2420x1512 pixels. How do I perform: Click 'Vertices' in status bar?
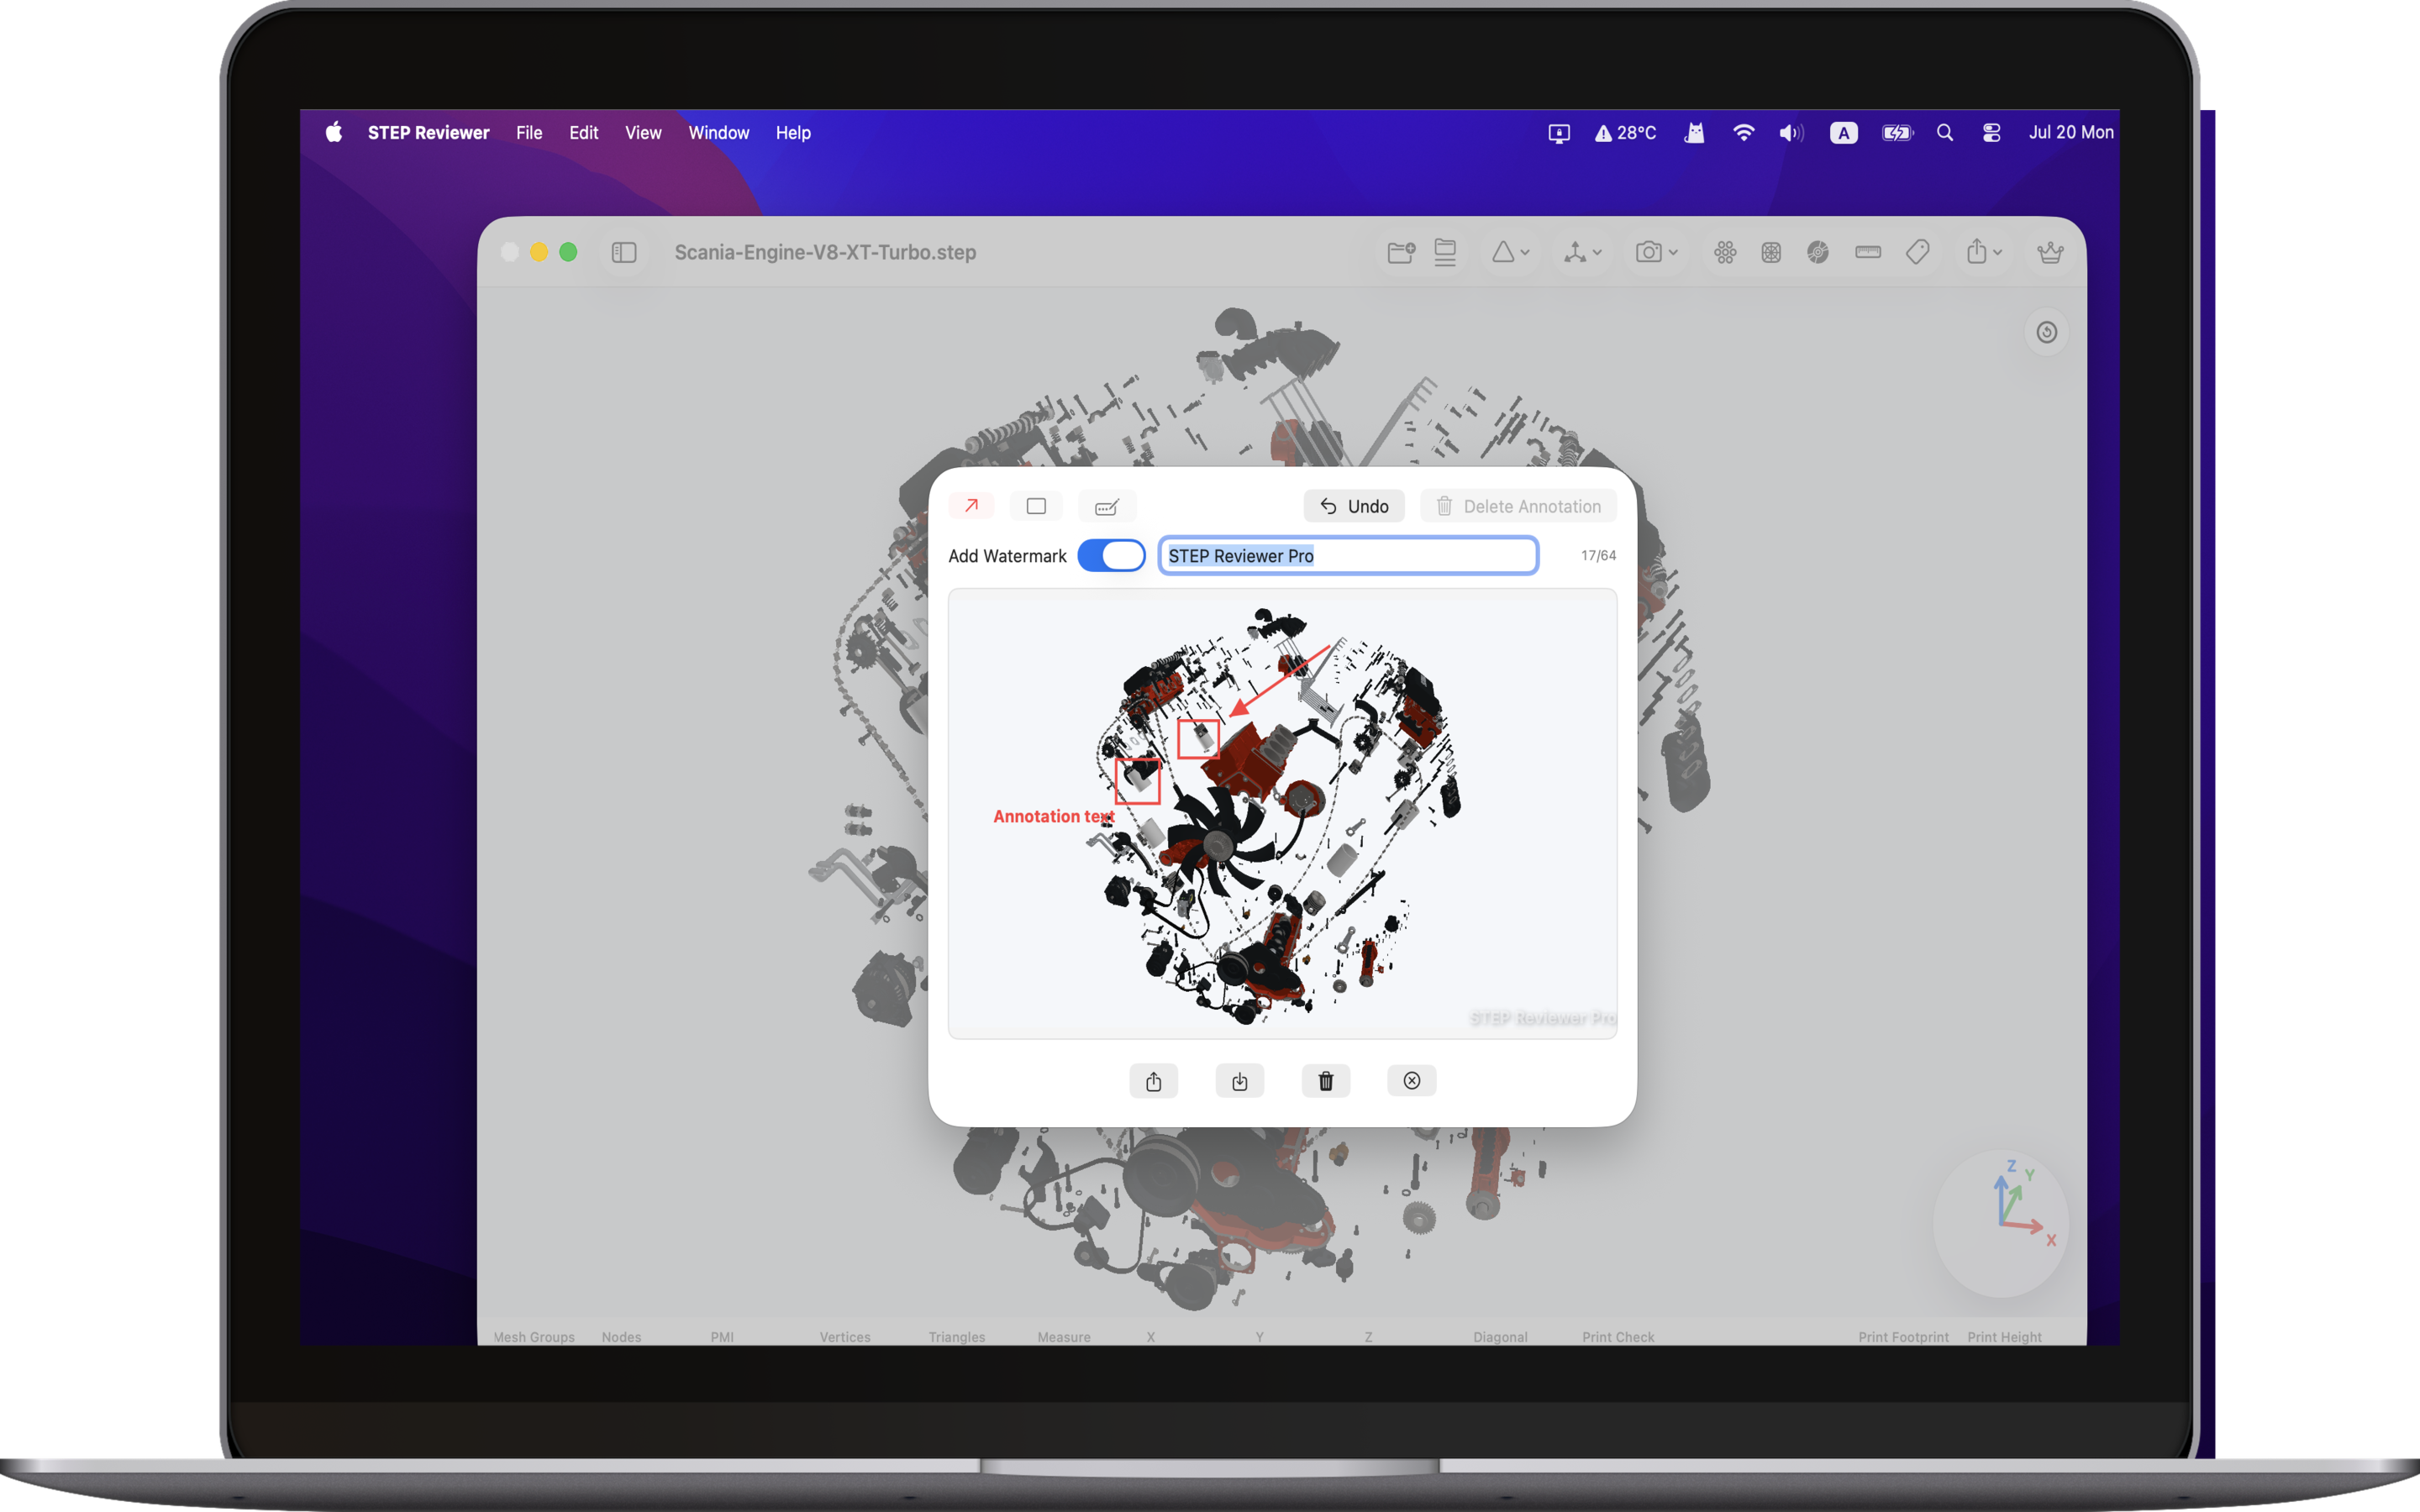click(x=845, y=1337)
